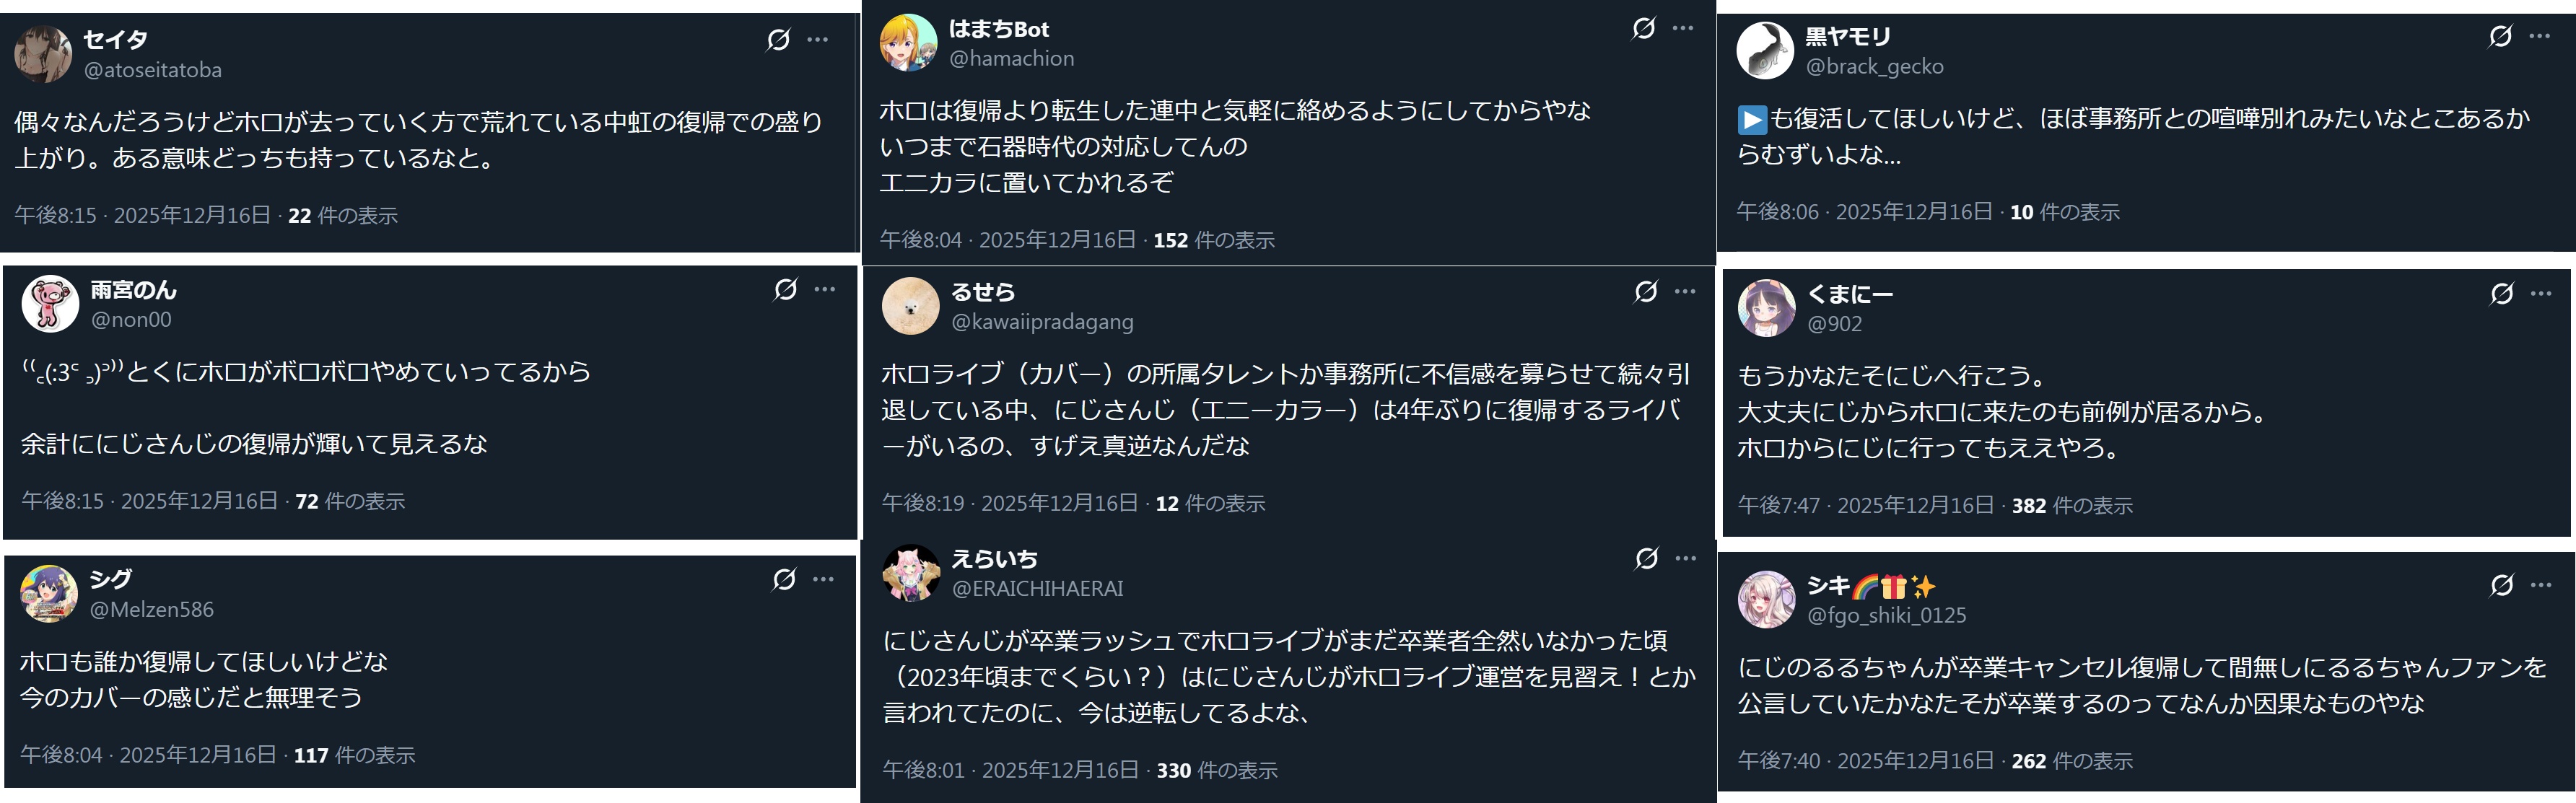Click the display name えらいち

[994, 559]
